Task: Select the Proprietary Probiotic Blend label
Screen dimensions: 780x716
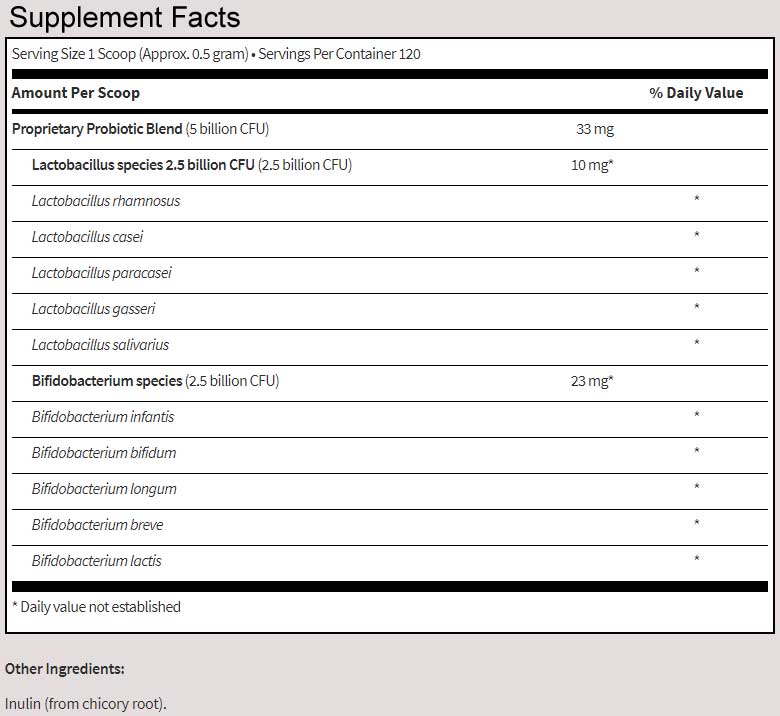Action: (x=97, y=129)
